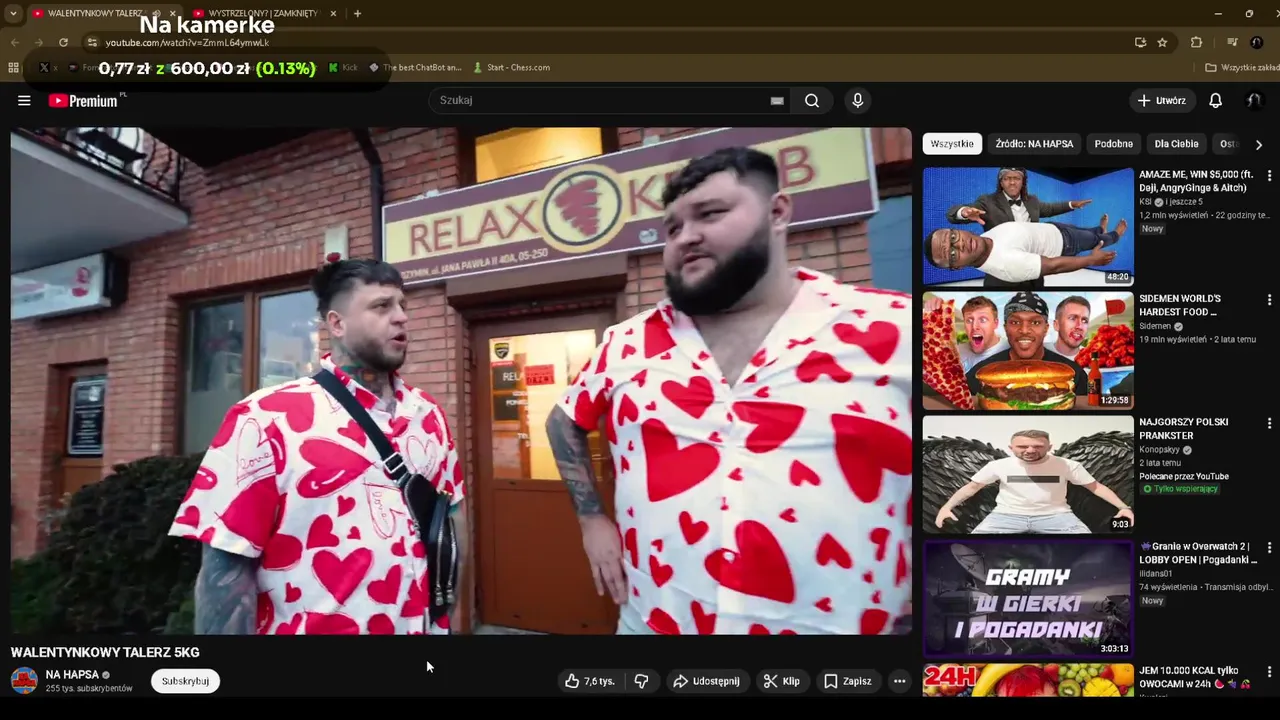Viewport: 1280px width, 720px height.
Task: Subscribe to NA HAPSA with Subskrybuj
Action: point(185,681)
